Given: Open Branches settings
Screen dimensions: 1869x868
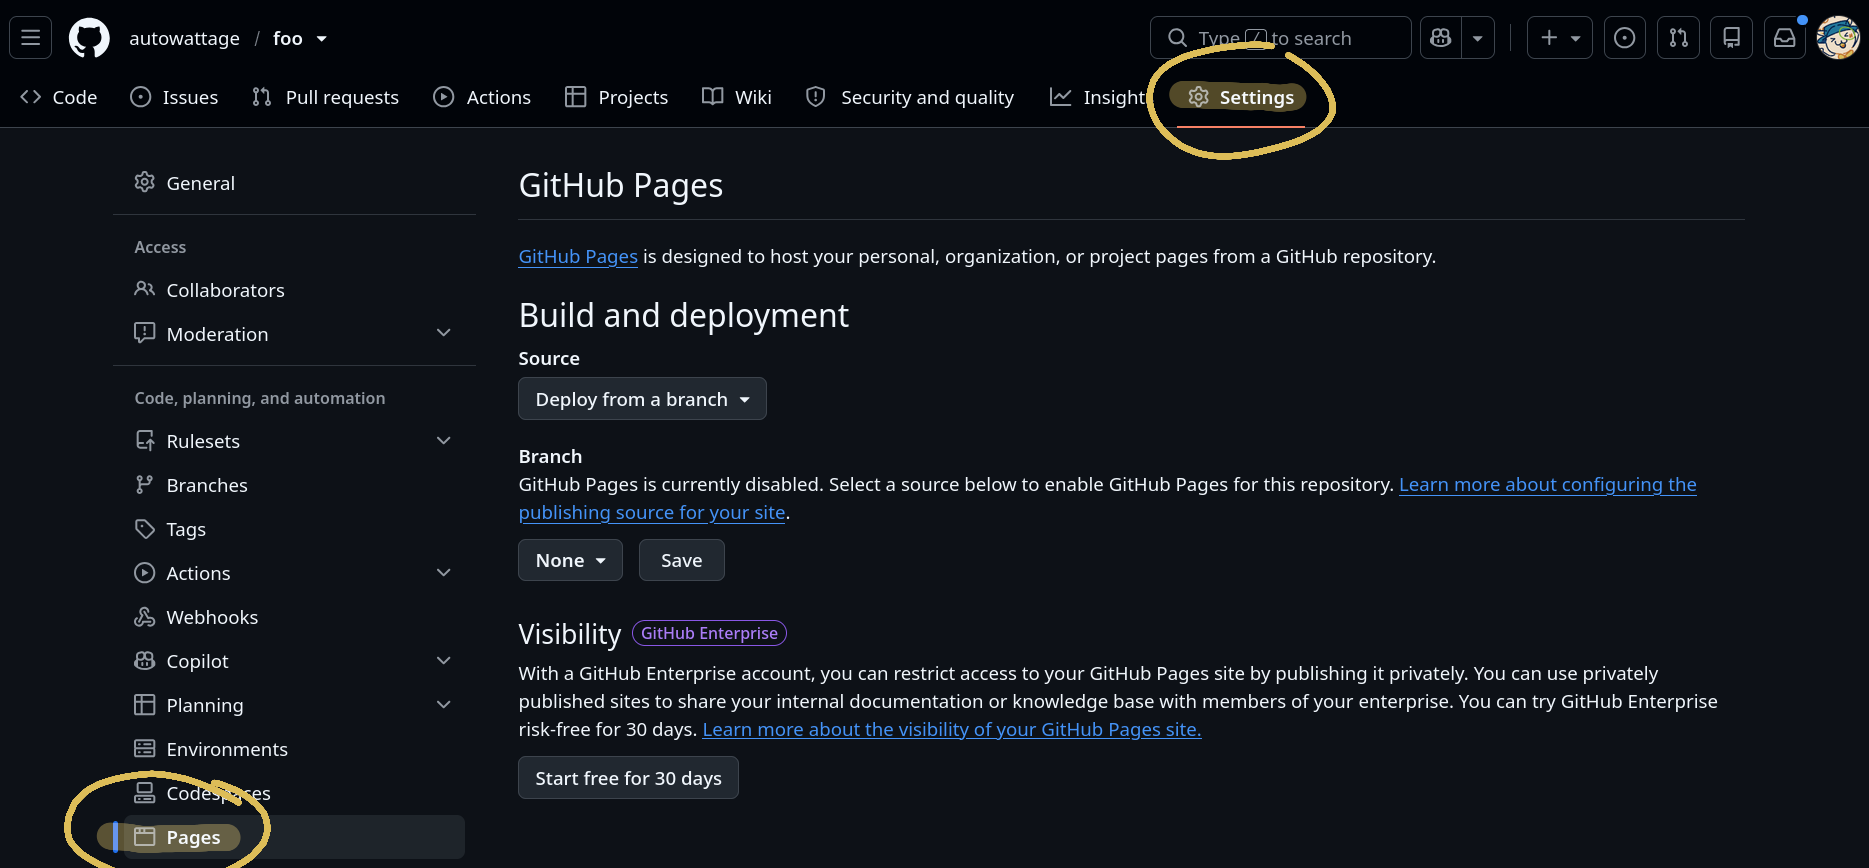Looking at the screenshot, I should pyautogui.click(x=294, y=485).
